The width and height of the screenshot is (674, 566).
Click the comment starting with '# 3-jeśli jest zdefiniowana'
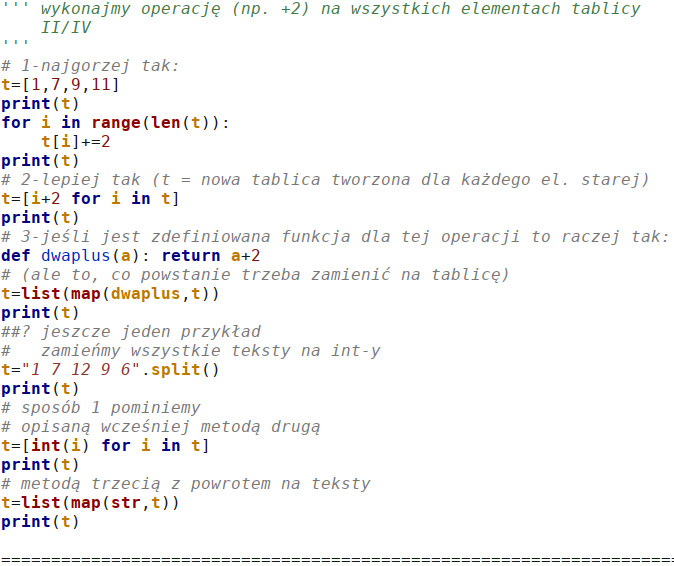pos(335,236)
